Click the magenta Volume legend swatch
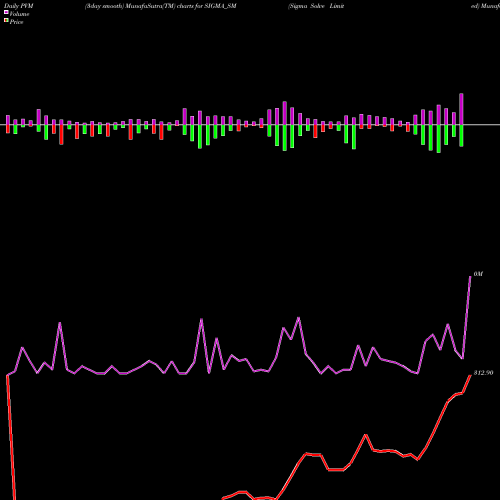Viewport: 500px width, 500px height. click(x=6, y=12)
